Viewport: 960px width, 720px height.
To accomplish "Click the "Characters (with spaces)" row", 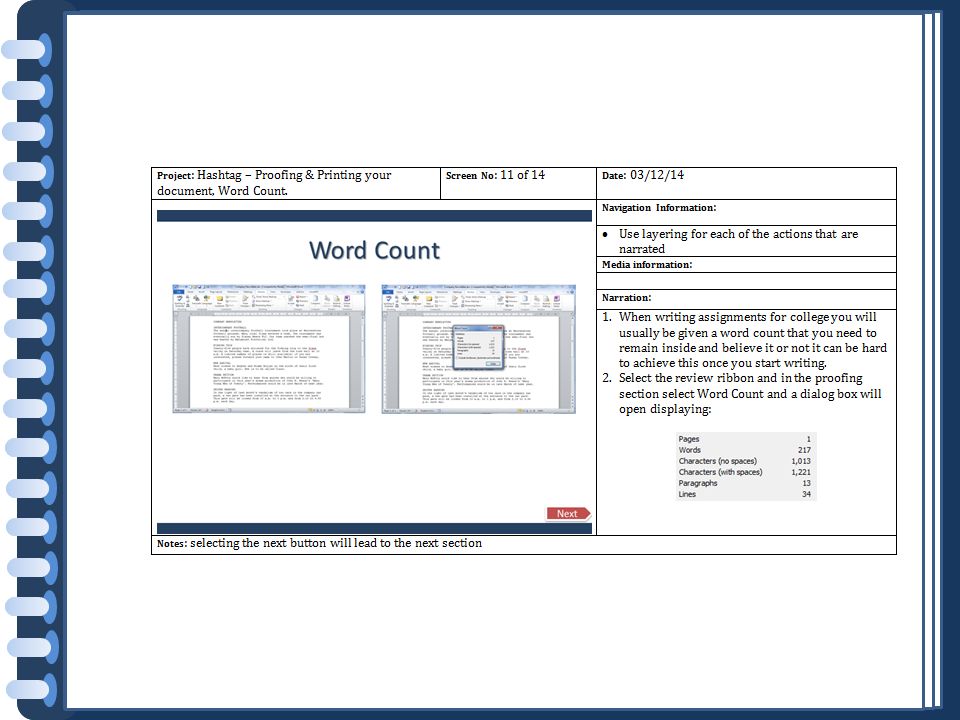I will (x=744, y=472).
